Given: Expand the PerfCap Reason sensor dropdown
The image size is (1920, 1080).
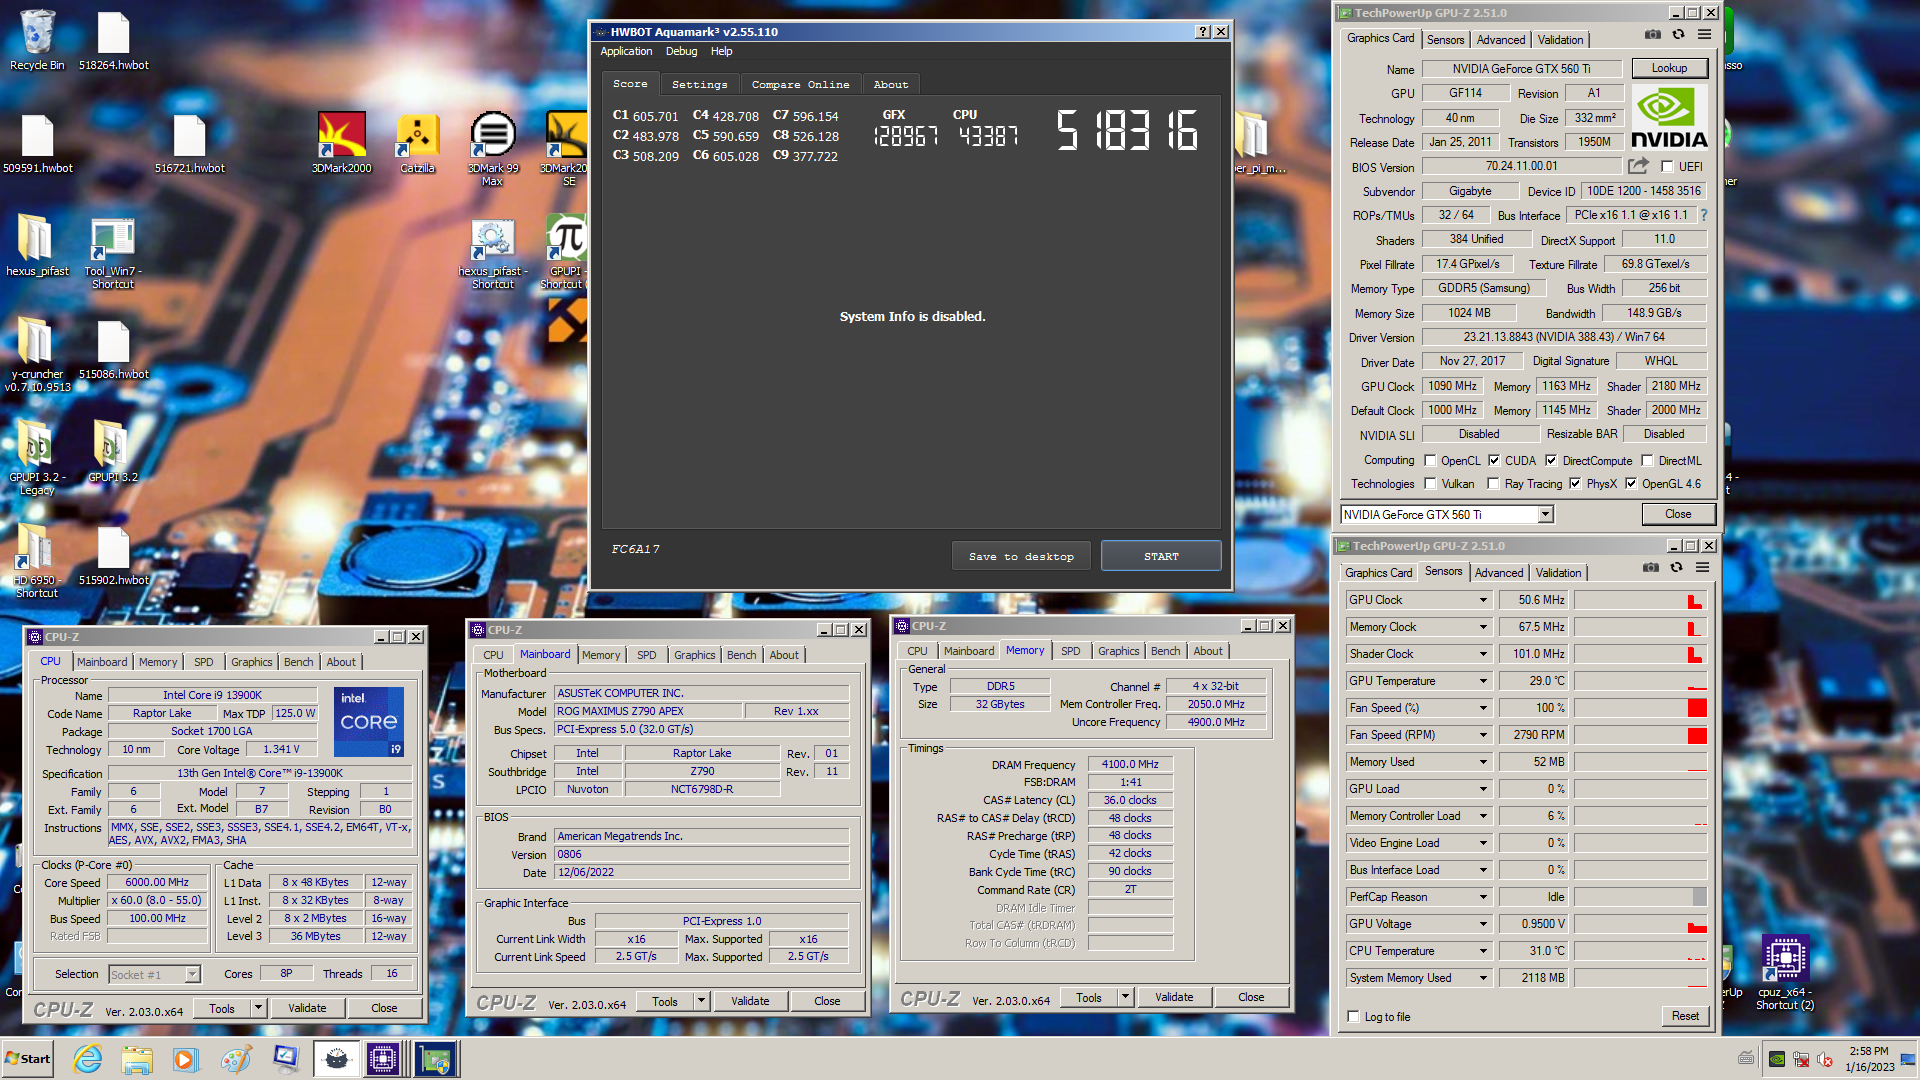Looking at the screenshot, I should [1483, 897].
